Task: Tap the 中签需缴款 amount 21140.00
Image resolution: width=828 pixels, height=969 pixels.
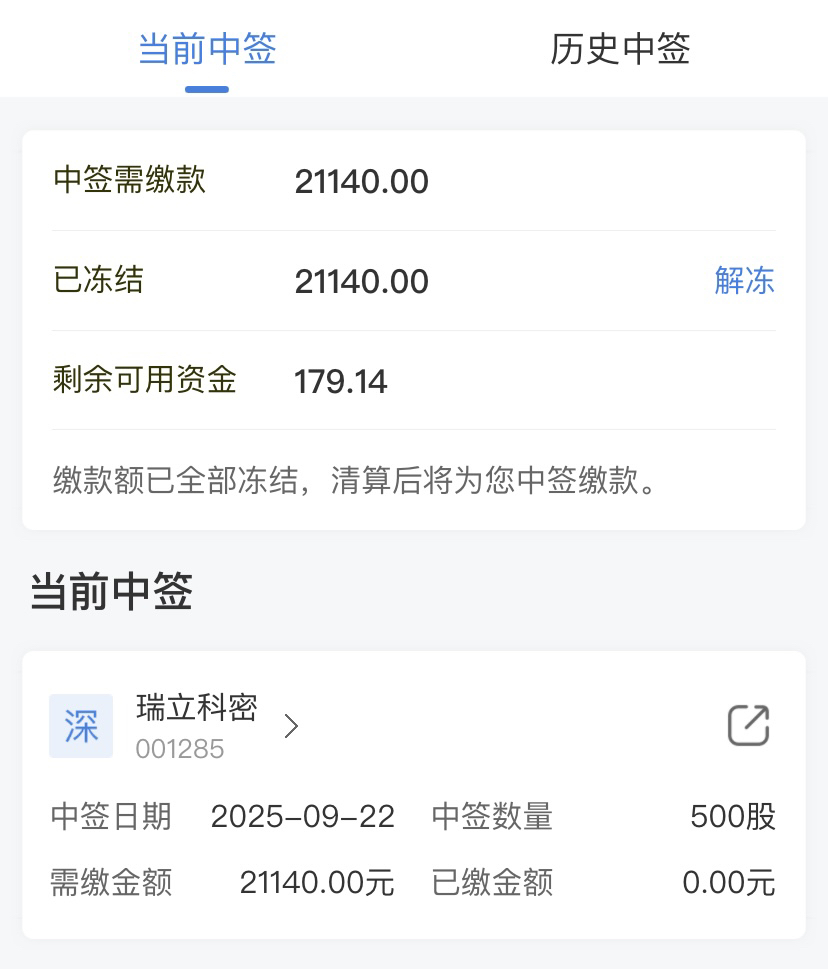Action: click(361, 182)
